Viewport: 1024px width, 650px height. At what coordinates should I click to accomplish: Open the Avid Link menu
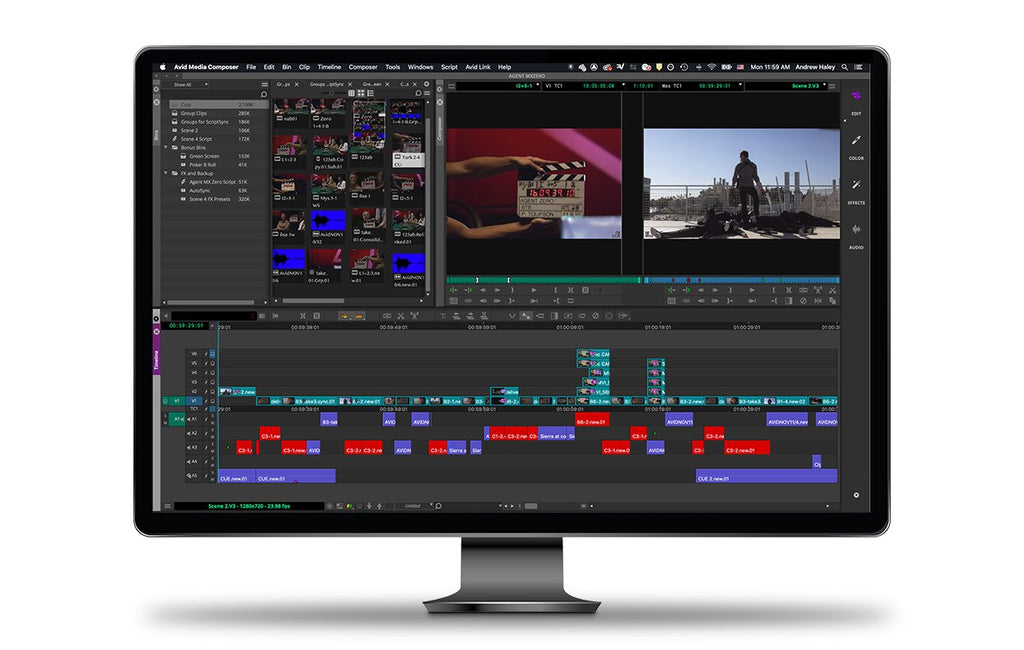477,67
